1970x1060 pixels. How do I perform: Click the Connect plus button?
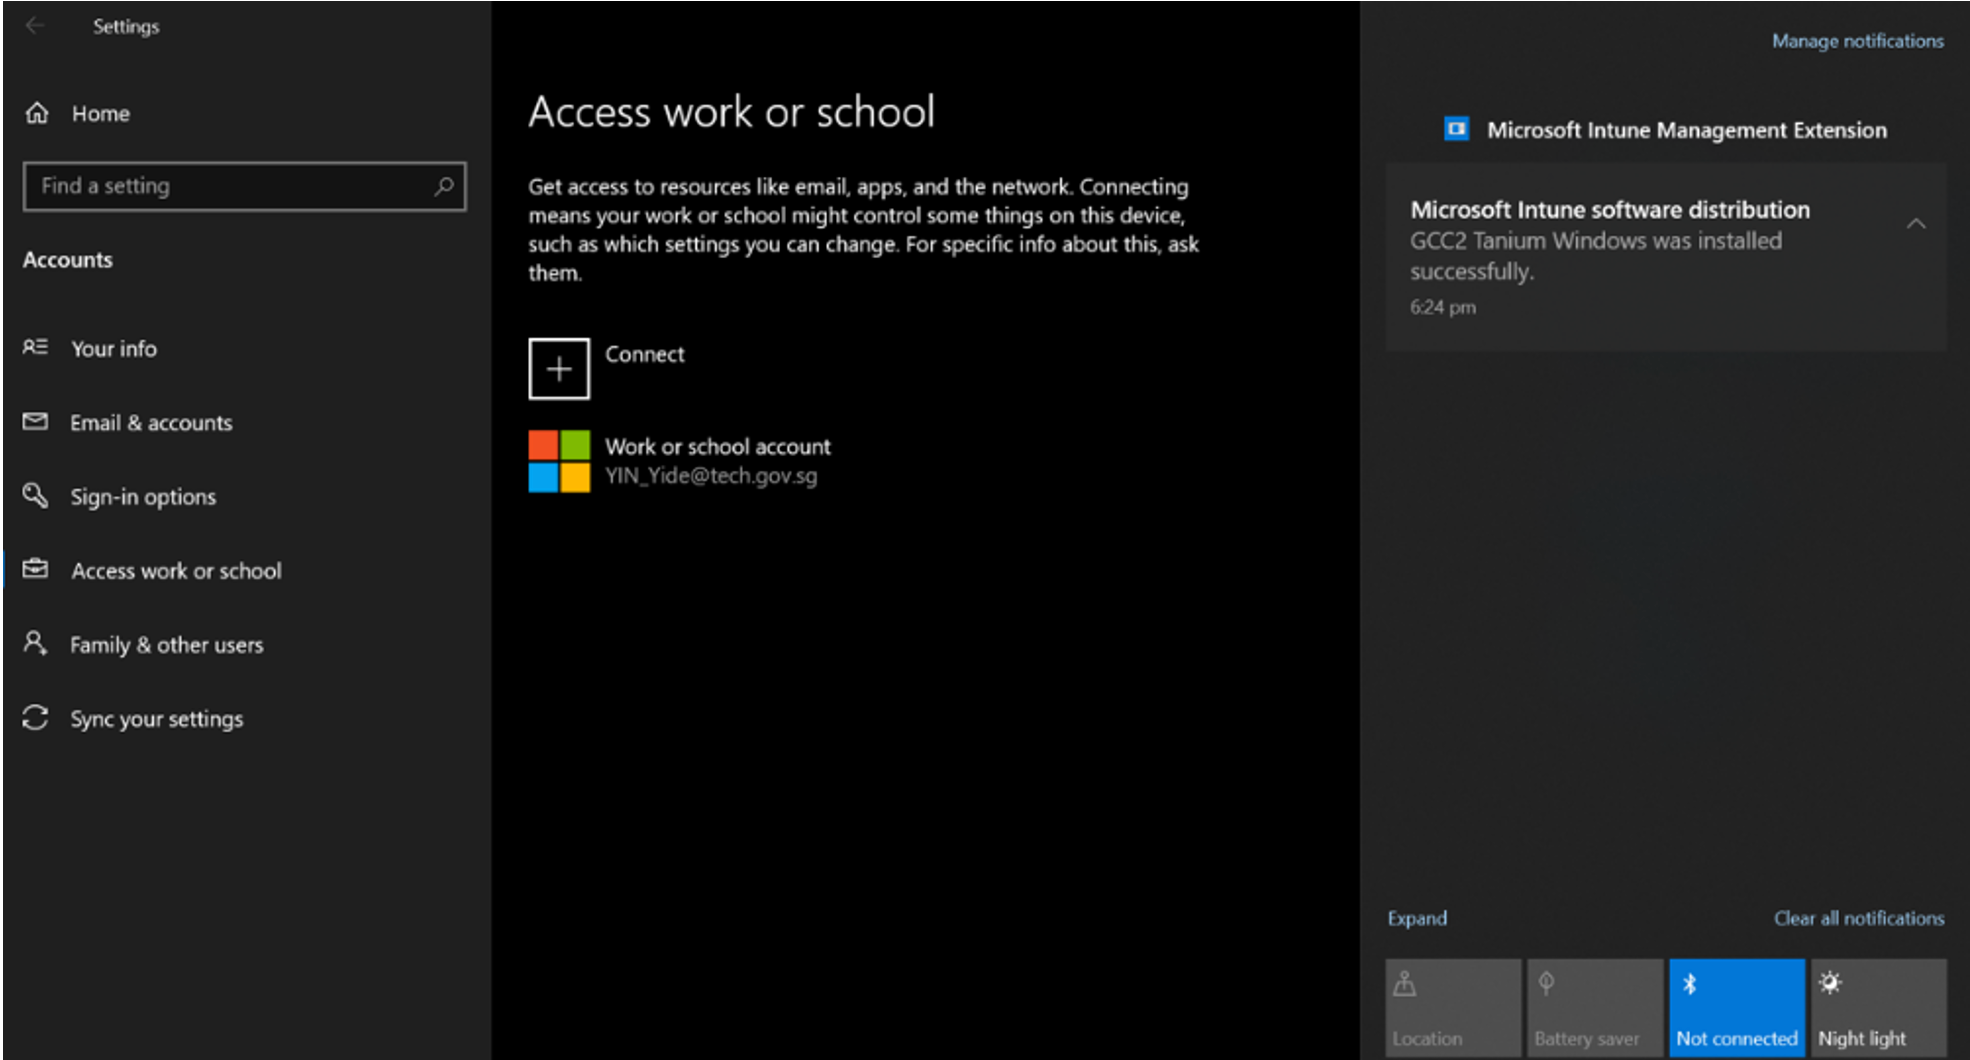tap(559, 369)
